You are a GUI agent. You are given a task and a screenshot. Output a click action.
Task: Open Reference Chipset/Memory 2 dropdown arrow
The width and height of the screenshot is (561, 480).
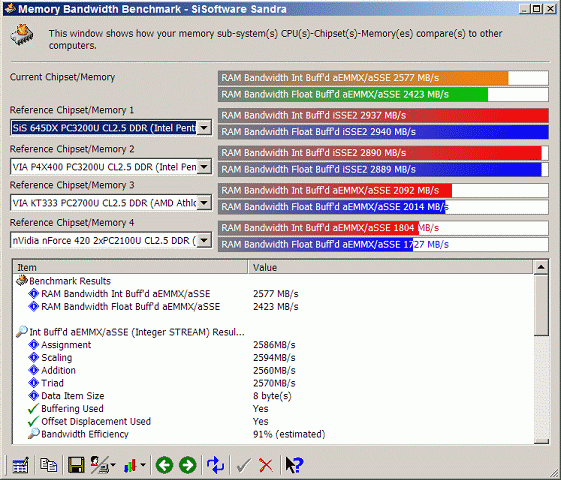(204, 167)
